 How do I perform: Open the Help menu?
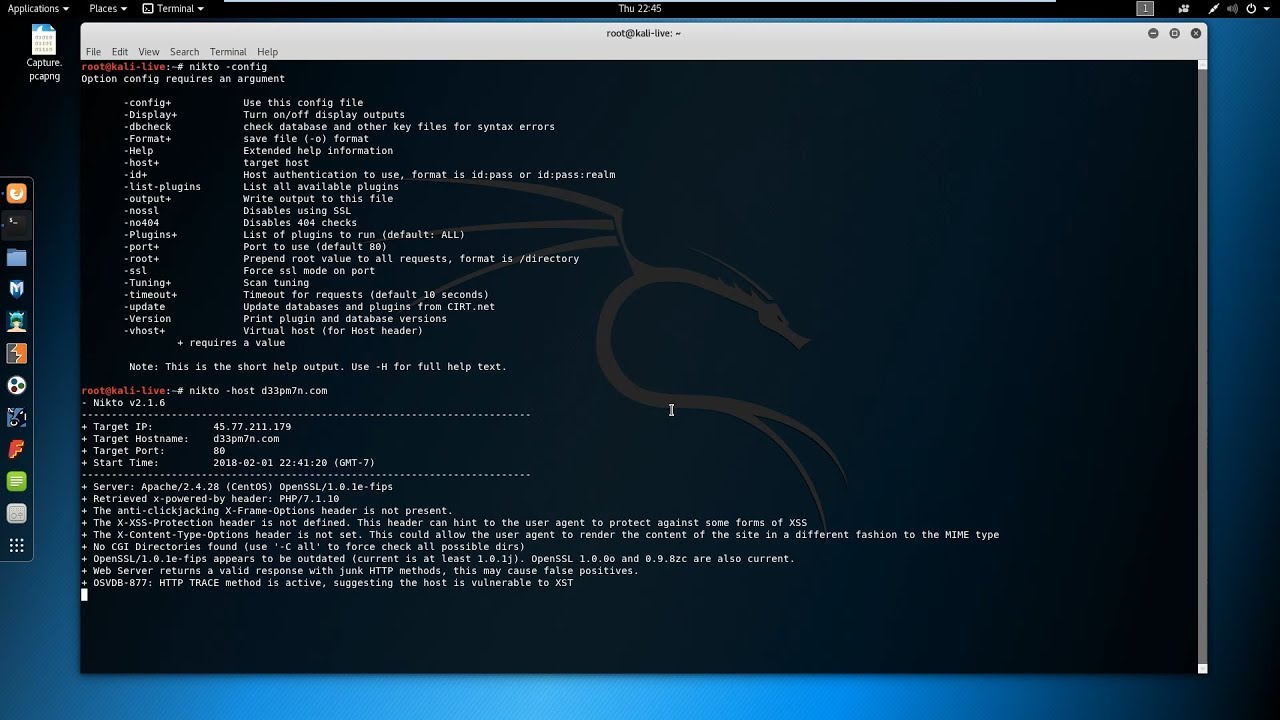tap(267, 52)
